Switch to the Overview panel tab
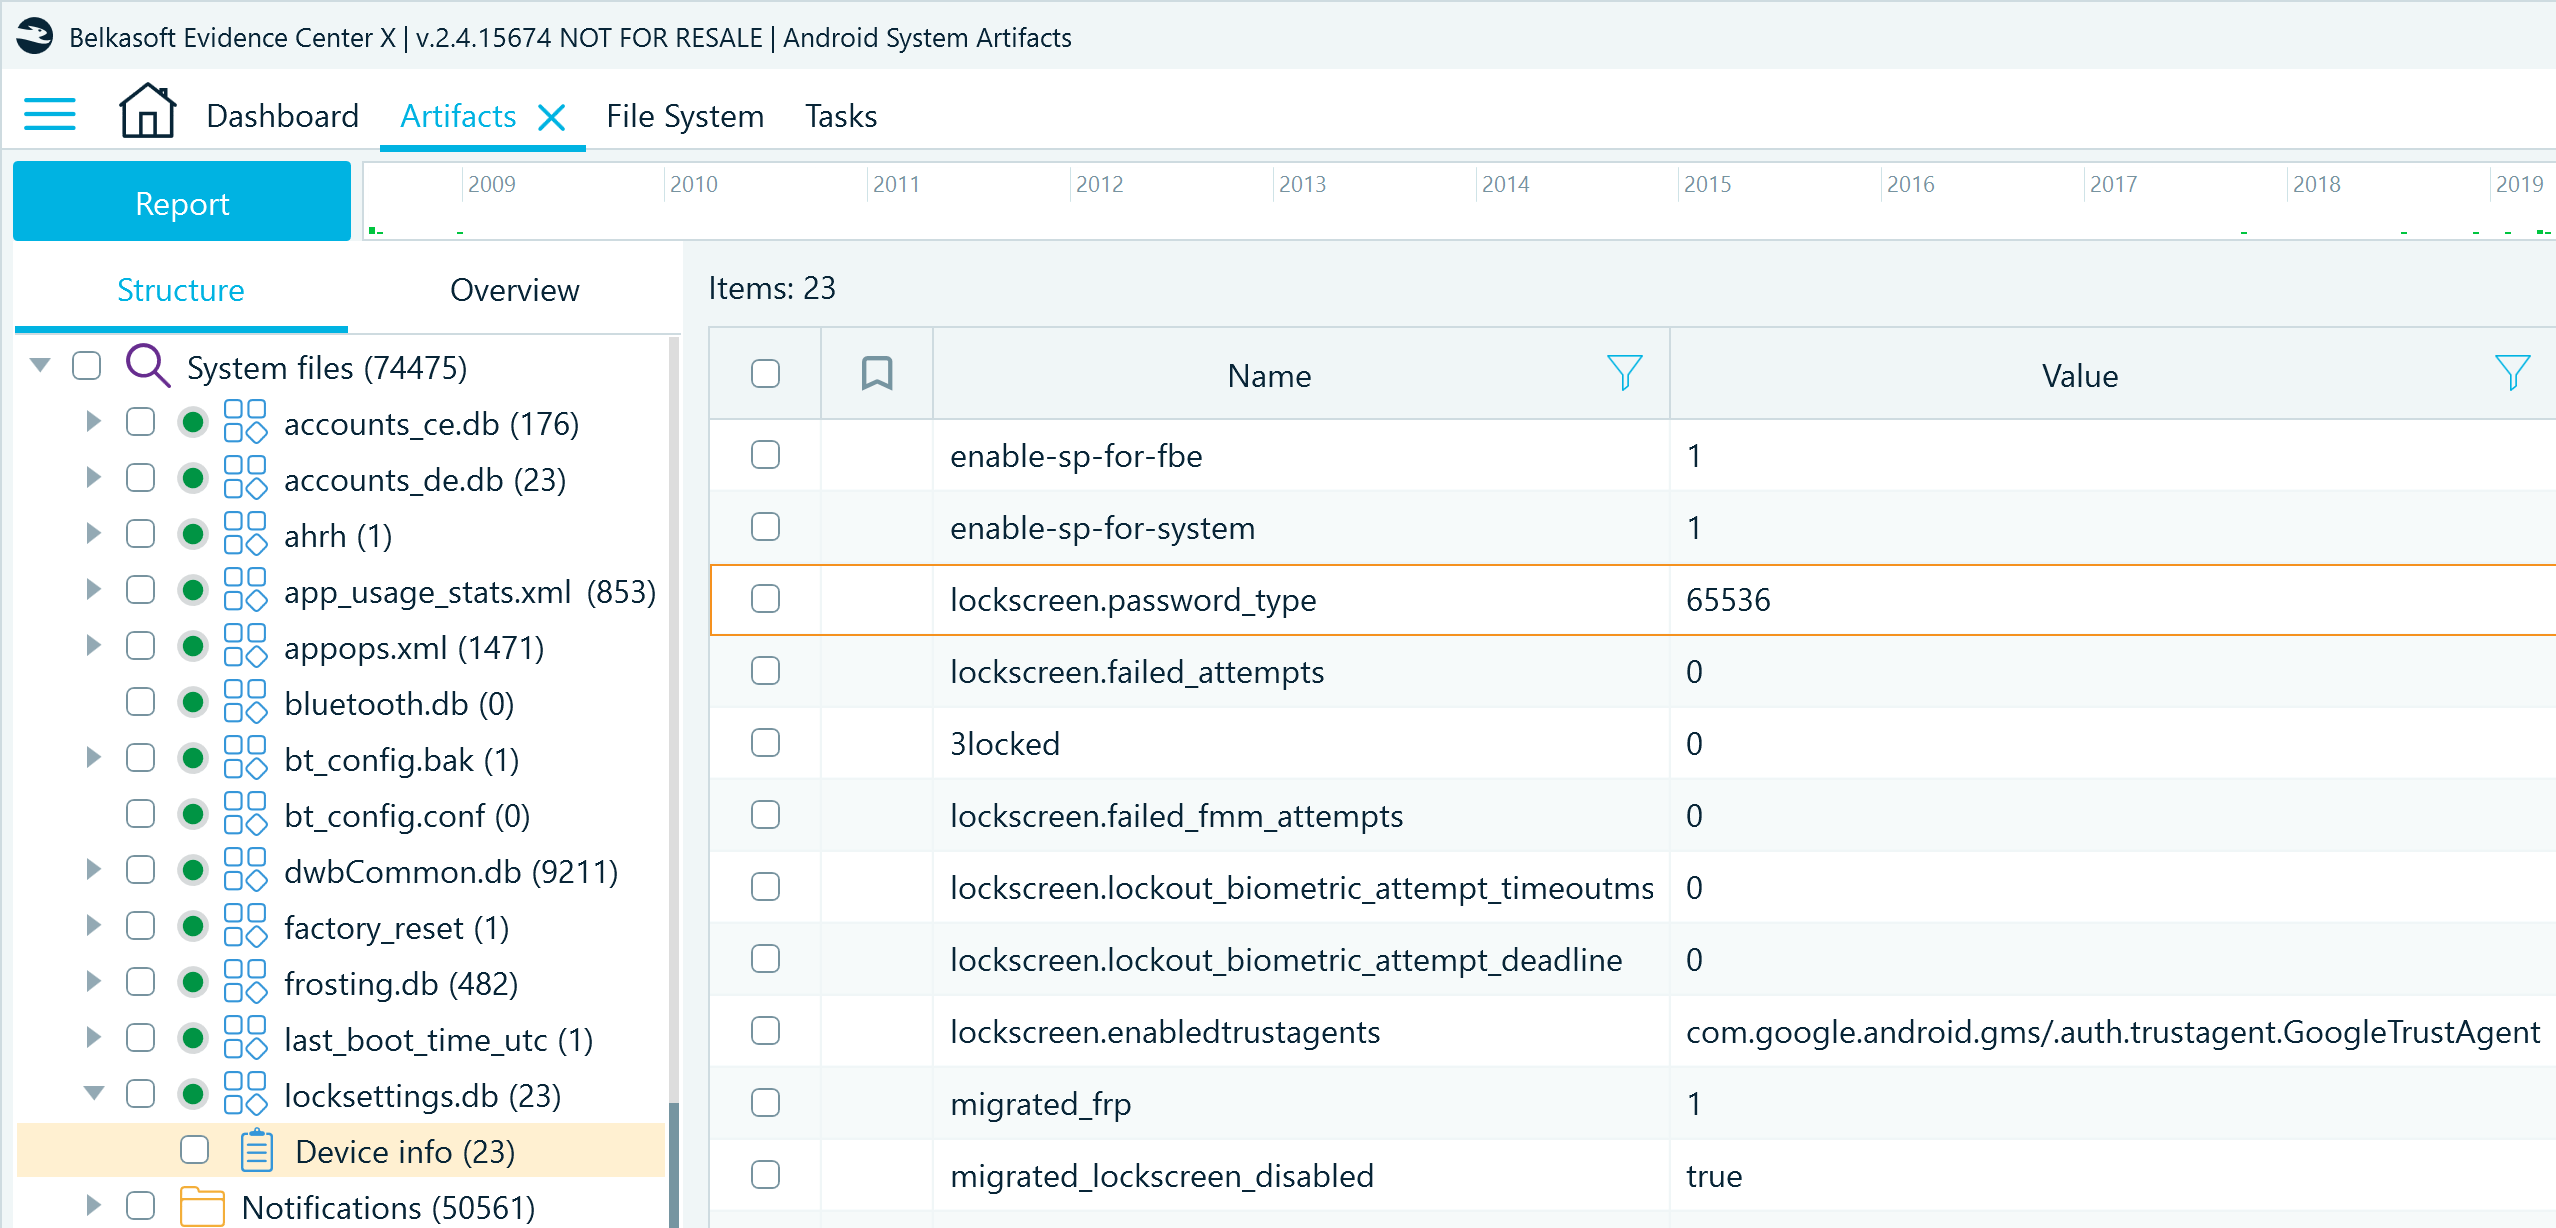 click(x=515, y=290)
